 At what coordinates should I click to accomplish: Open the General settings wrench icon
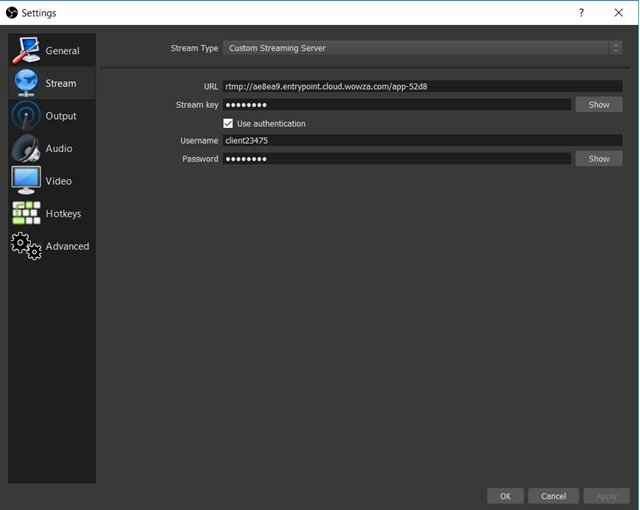coord(26,50)
